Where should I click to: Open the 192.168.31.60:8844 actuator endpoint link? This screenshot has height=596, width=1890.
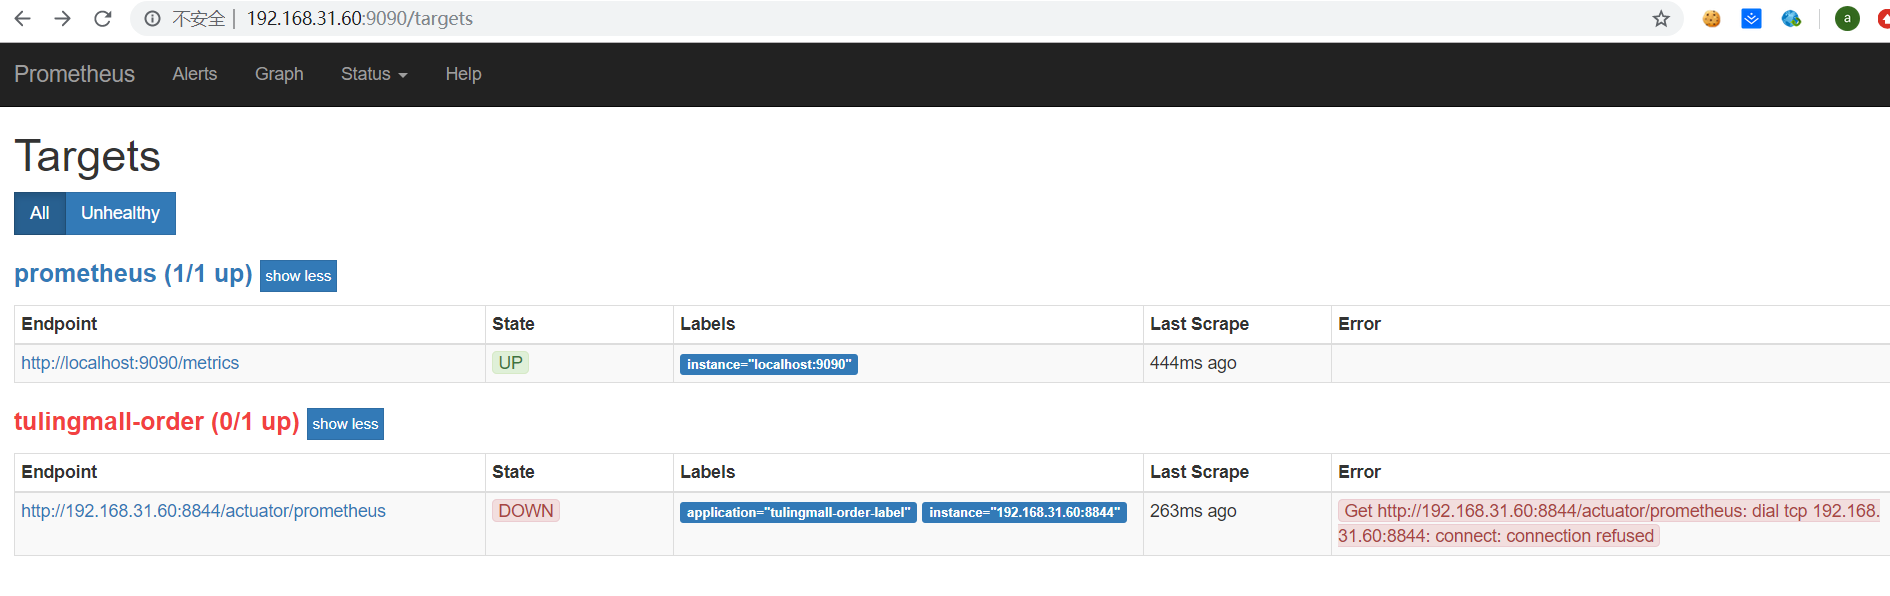pos(203,511)
